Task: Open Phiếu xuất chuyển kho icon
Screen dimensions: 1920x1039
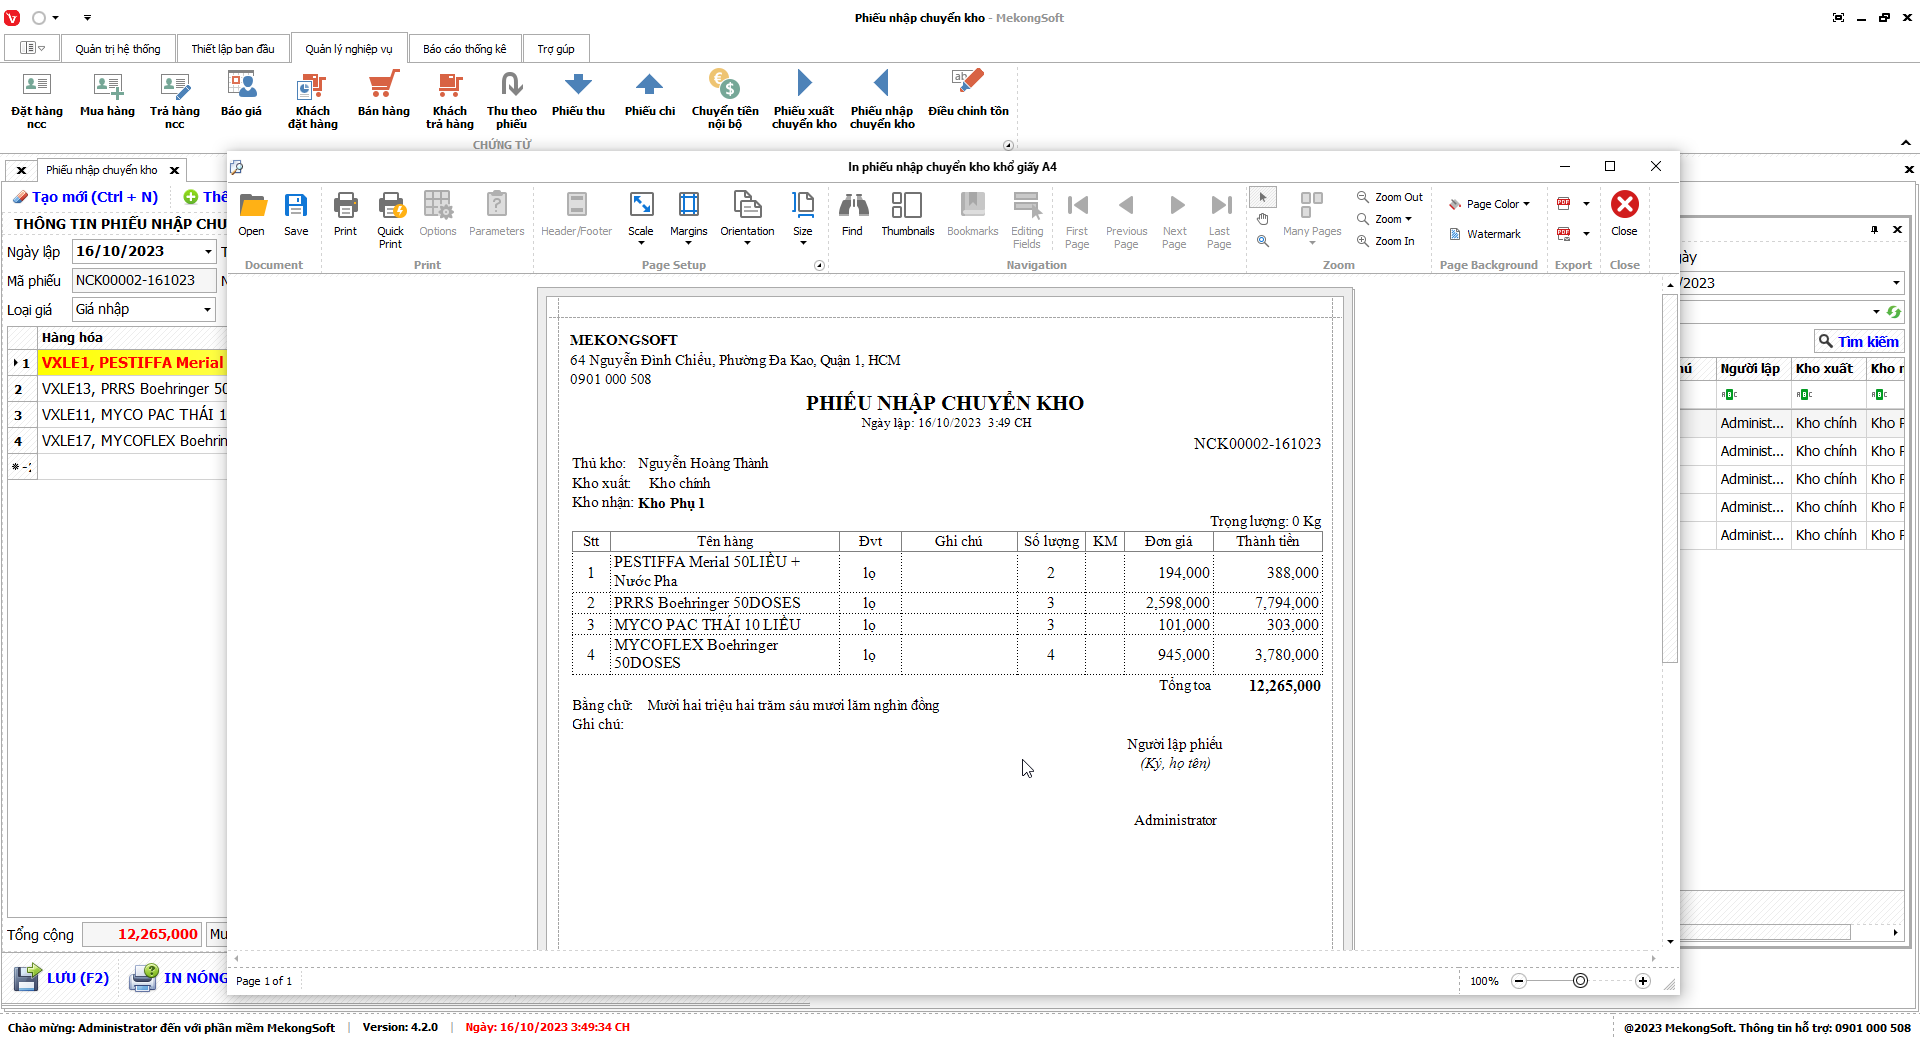Action: pyautogui.click(x=804, y=100)
